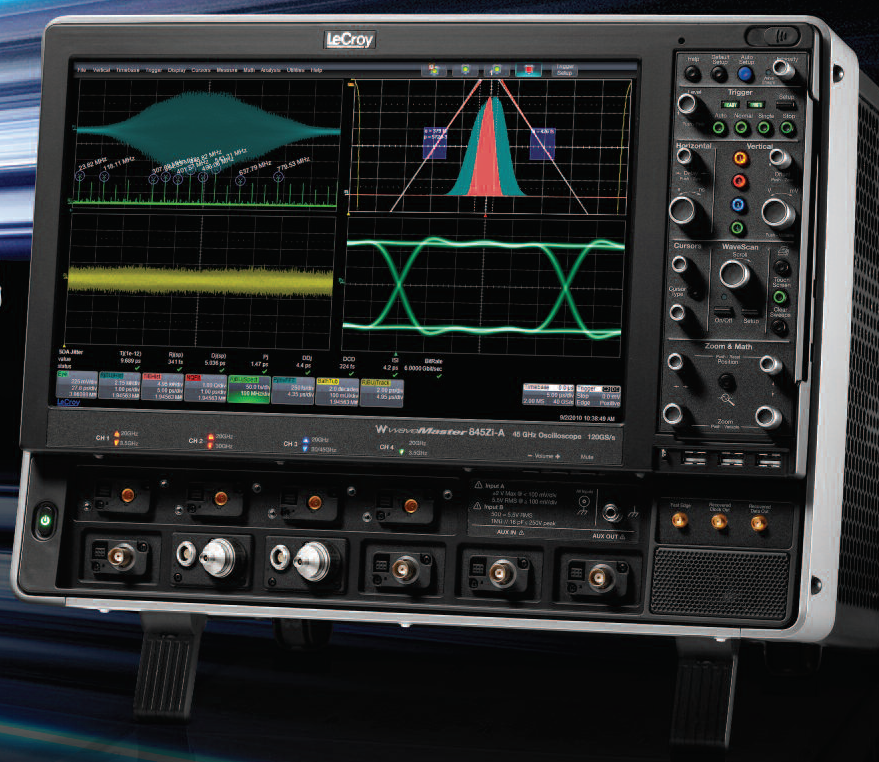Click the on-screen Trigger Setup button
This screenshot has height=762, width=879.
click(565, 71)
